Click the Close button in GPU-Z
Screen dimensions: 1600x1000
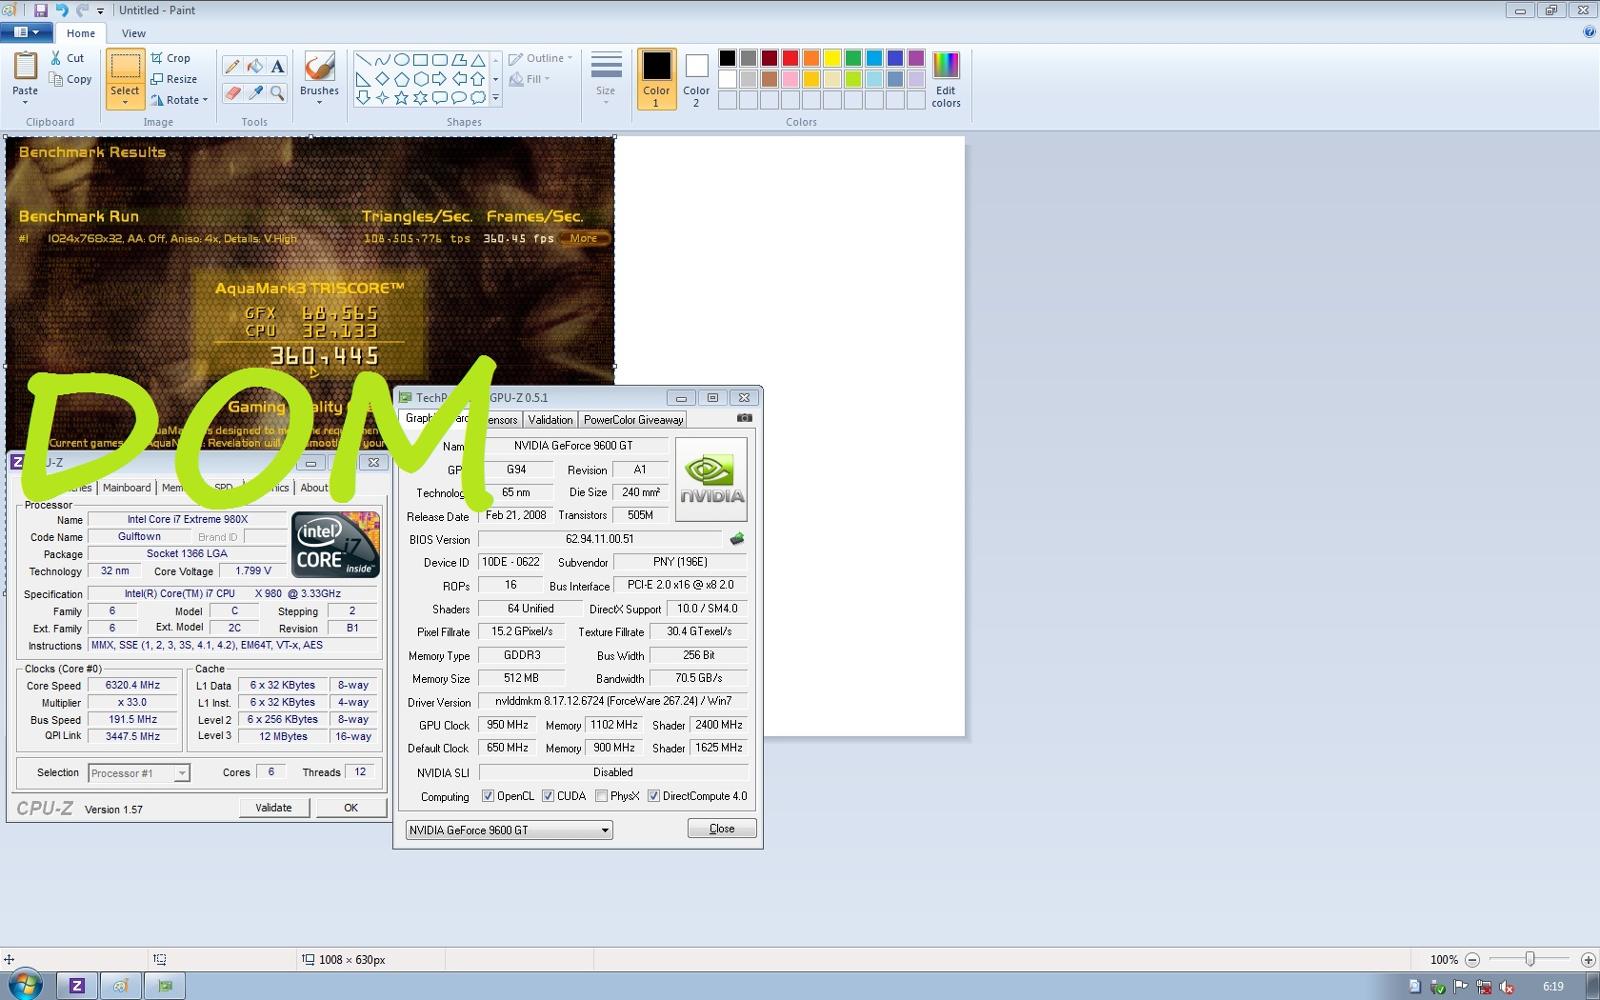pos(722,829)
